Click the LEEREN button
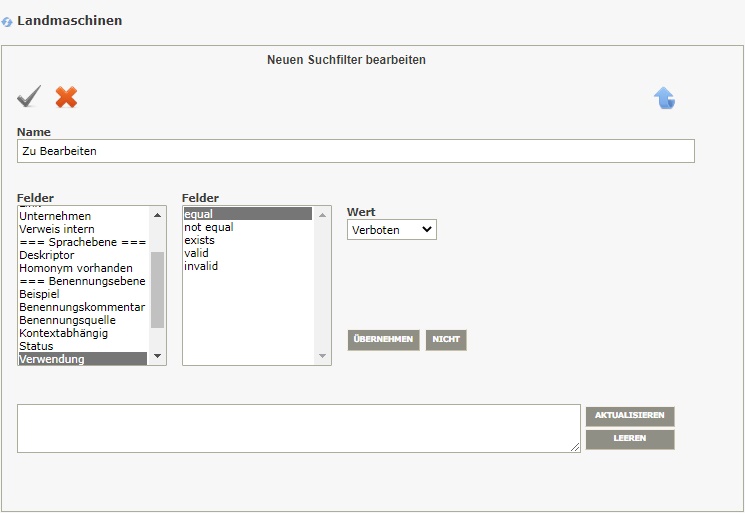This screenshot has width=745, height=513. click(630, 439)
